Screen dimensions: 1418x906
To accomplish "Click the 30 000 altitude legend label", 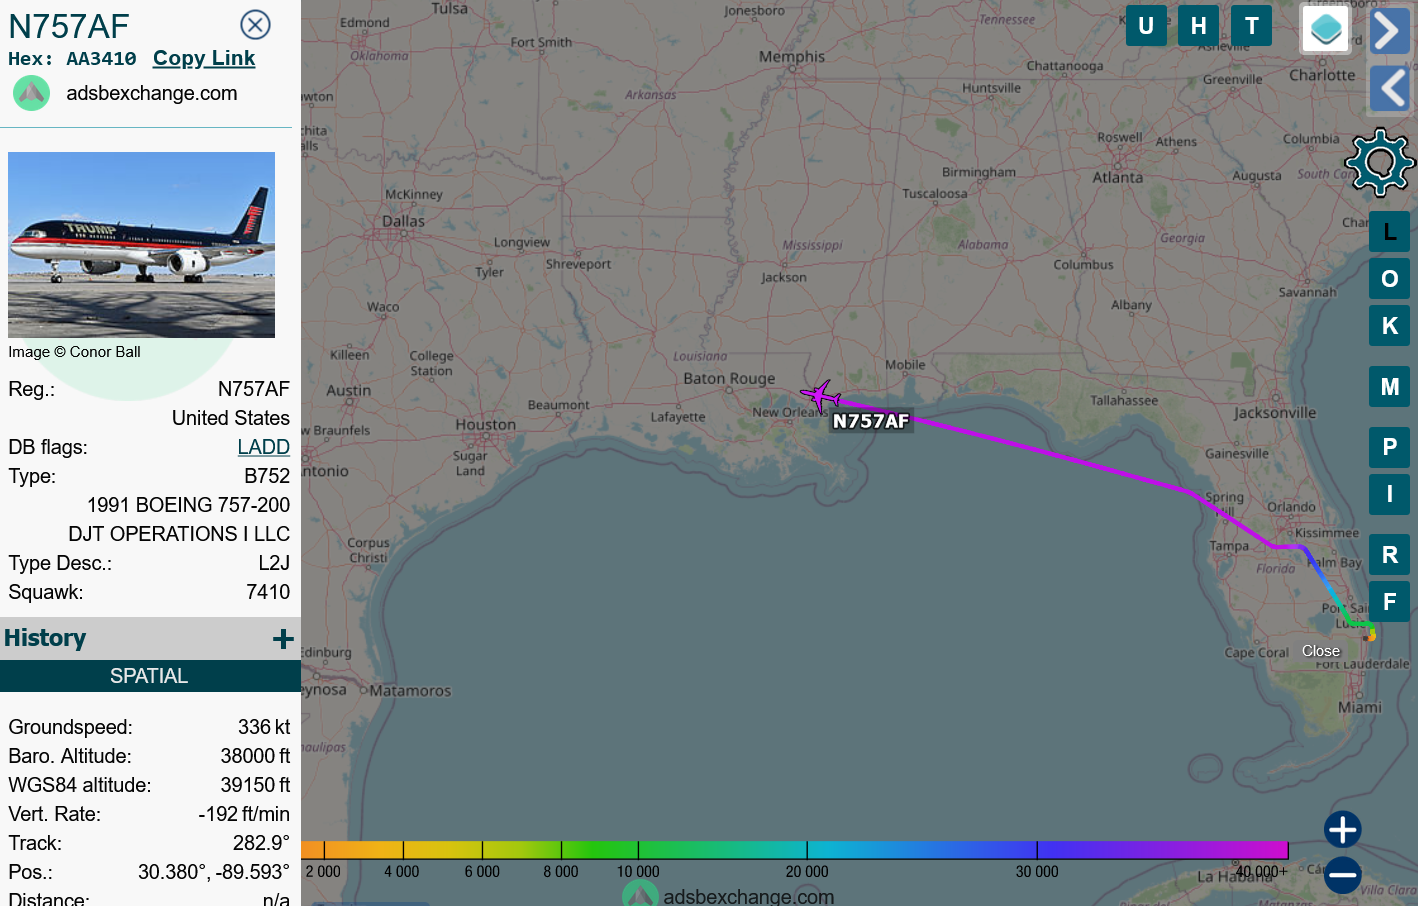I will point(1037,872).
